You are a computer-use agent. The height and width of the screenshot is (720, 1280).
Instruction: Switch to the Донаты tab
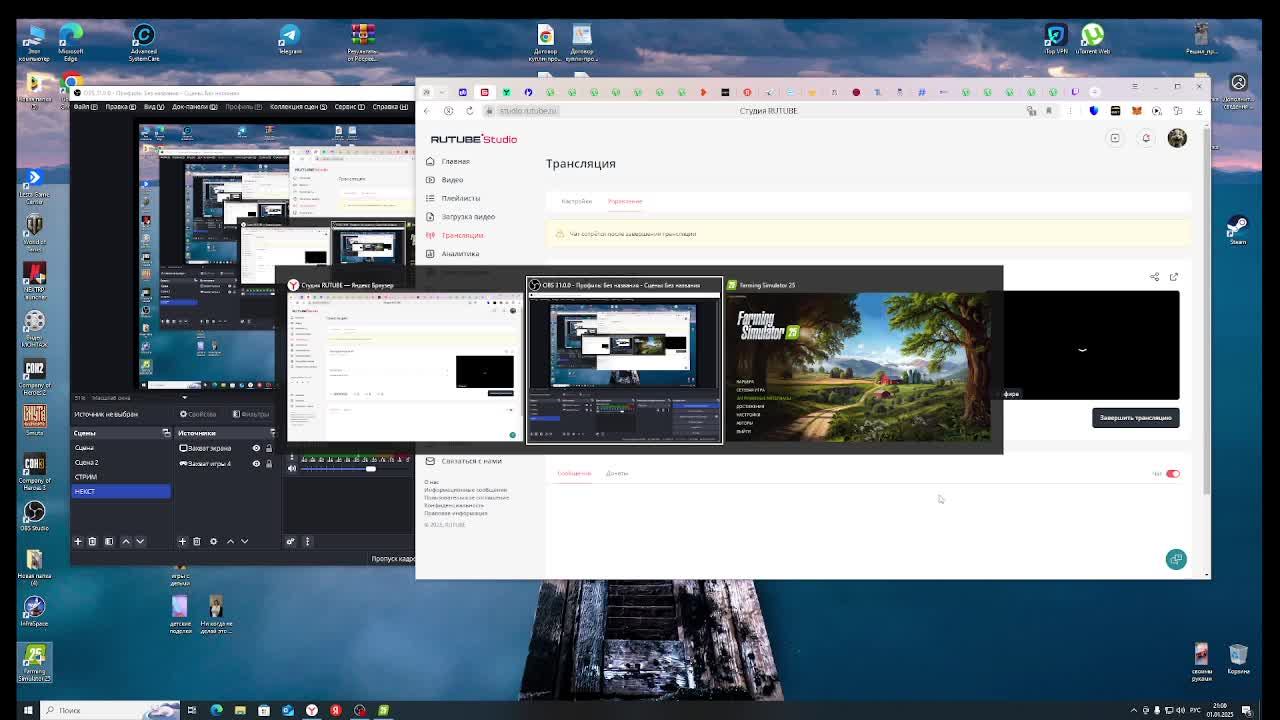pos(617,474)
